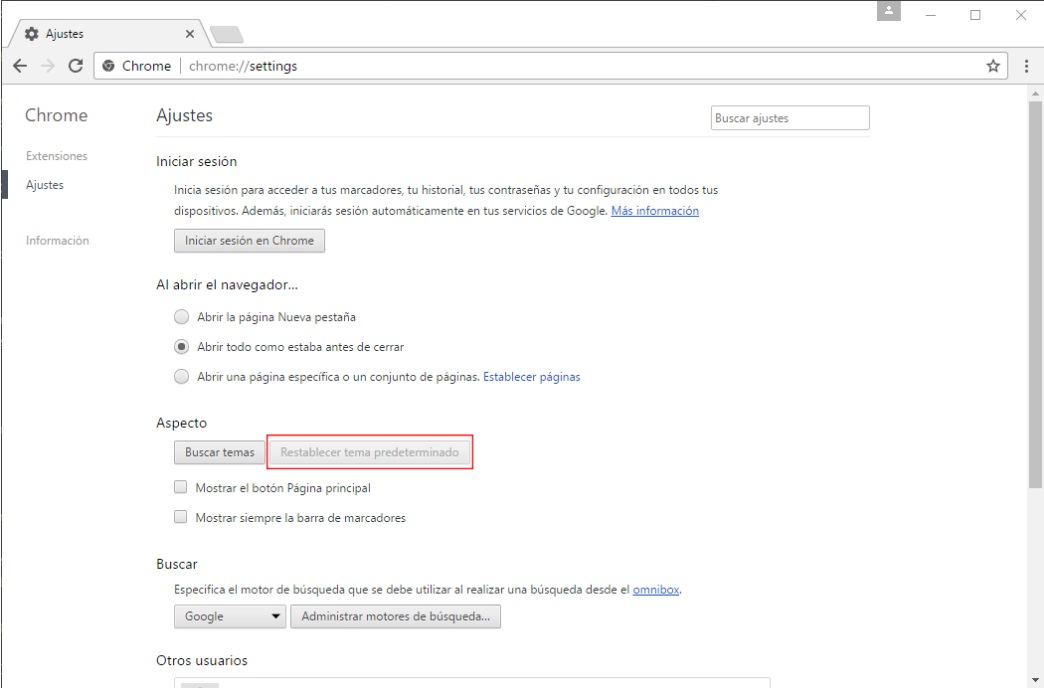The height and width of the screenshot is (688, 1044).
Task: Enable "Mostrar siempre la barra de marcadores"
Action: click(x=181, y=518)
